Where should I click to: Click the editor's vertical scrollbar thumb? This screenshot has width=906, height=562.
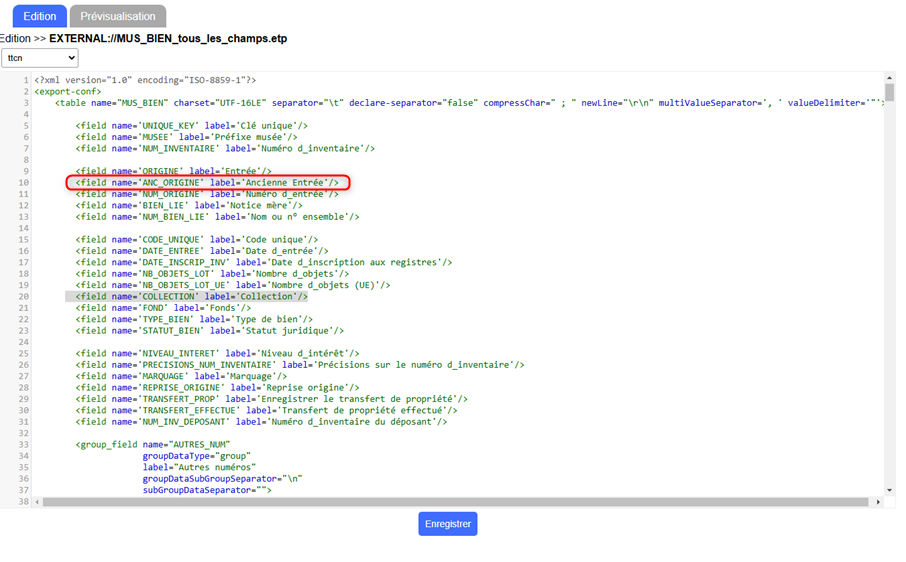(889, 93)
